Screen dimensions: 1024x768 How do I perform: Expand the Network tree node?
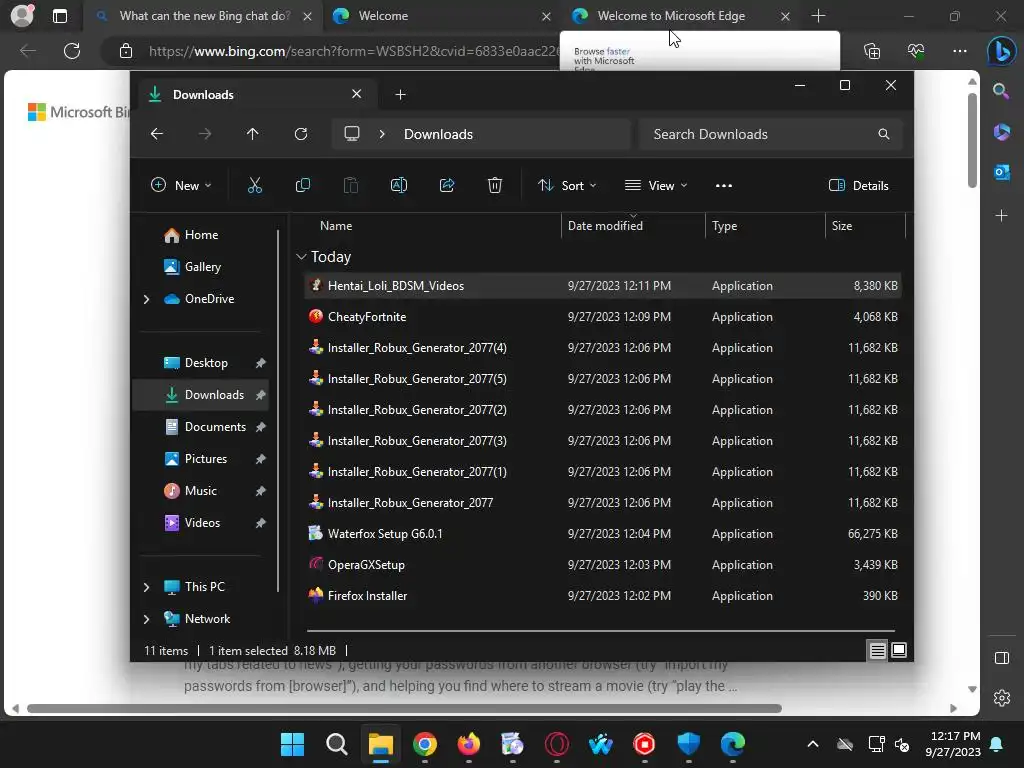point(146,619)
